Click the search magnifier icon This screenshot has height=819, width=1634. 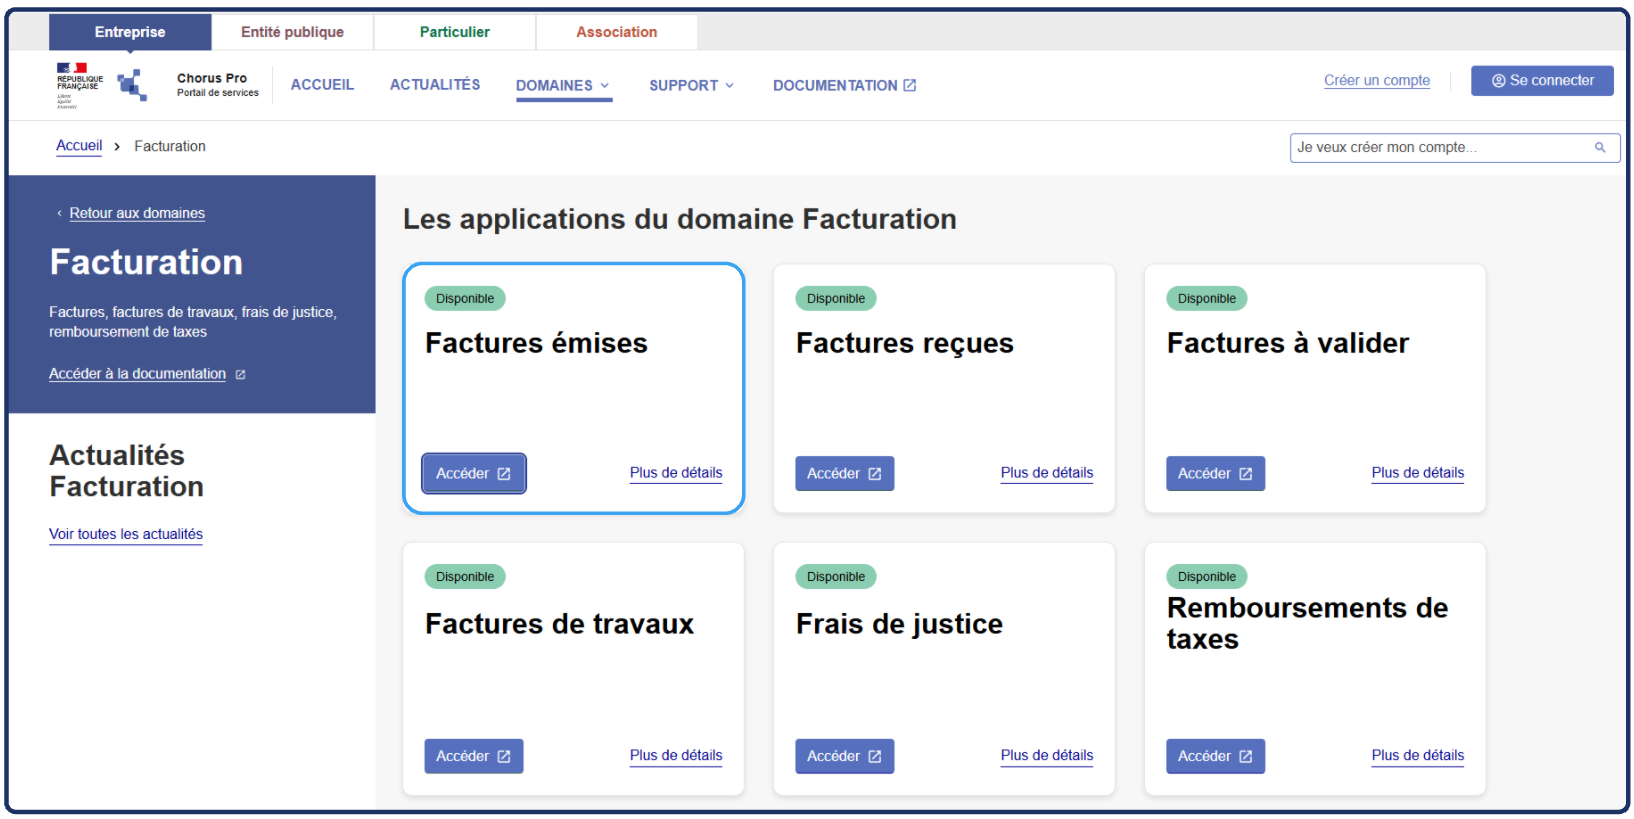point(1600,148)
